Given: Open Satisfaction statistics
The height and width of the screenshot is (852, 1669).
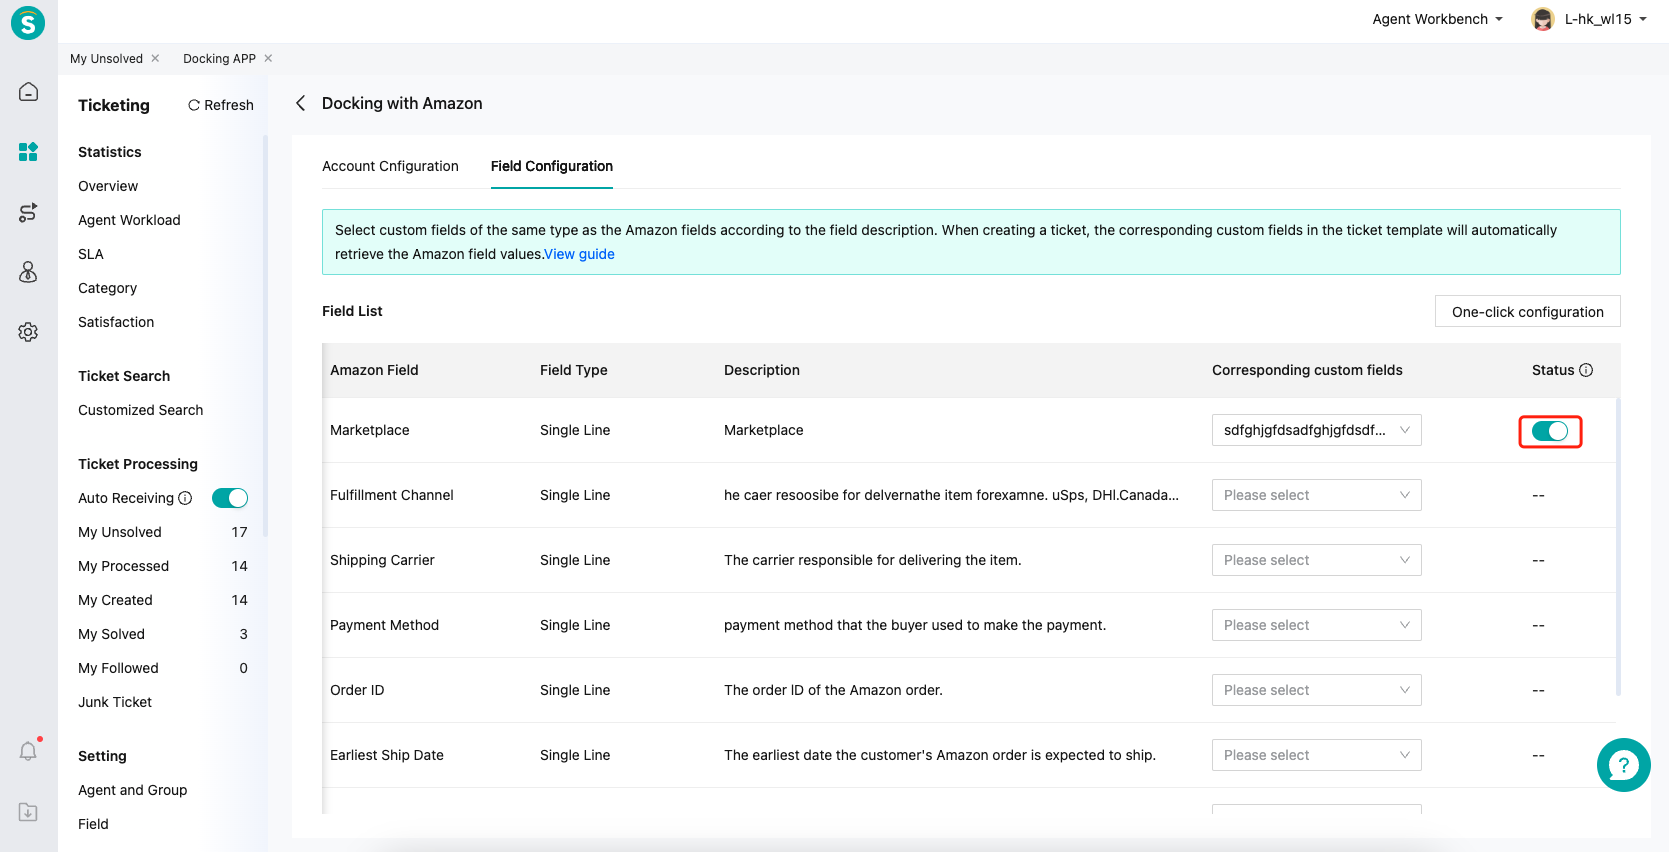Looking at the screenshot, I should click(x=116, y=322).
